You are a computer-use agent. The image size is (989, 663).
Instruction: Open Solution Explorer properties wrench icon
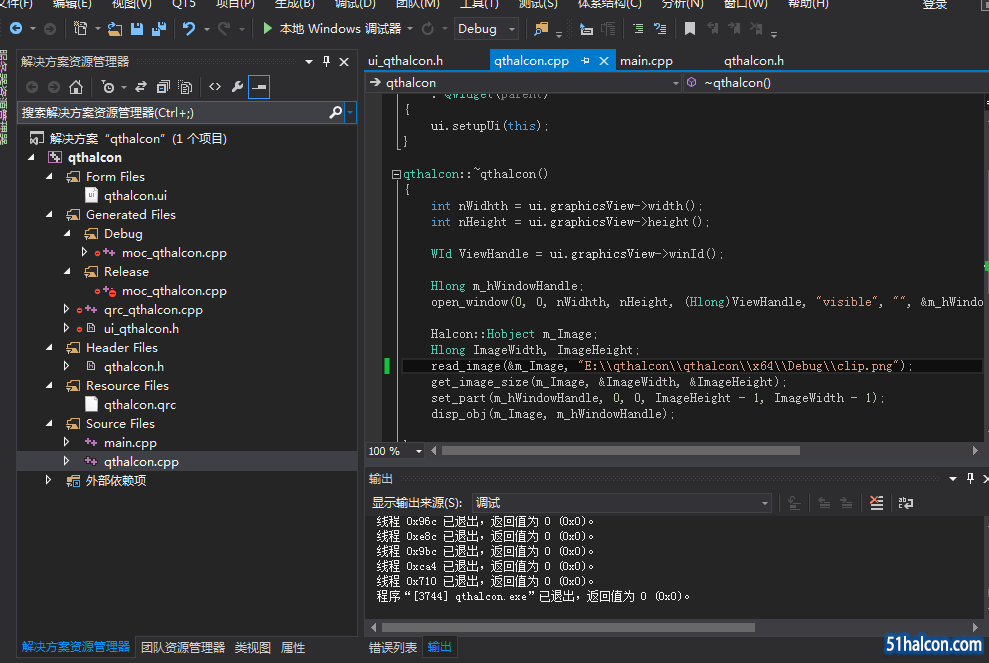(x=237, y=87)
